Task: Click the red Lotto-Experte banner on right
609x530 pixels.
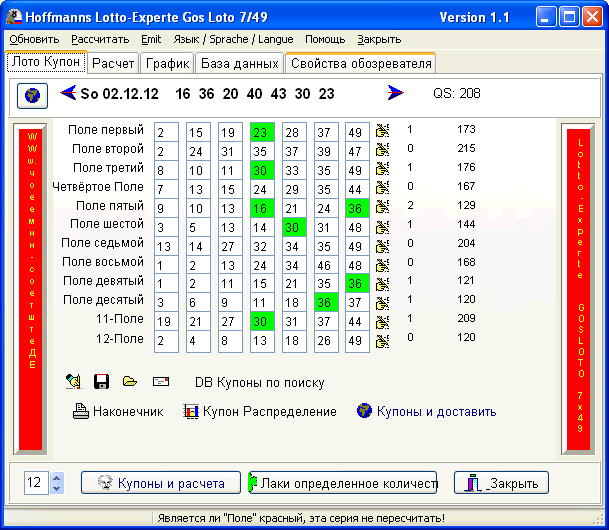Action: pos(578,290)
